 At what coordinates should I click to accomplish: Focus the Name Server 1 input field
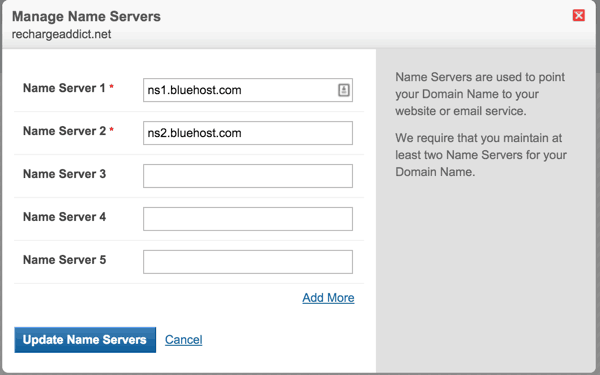tap(248, 90)
